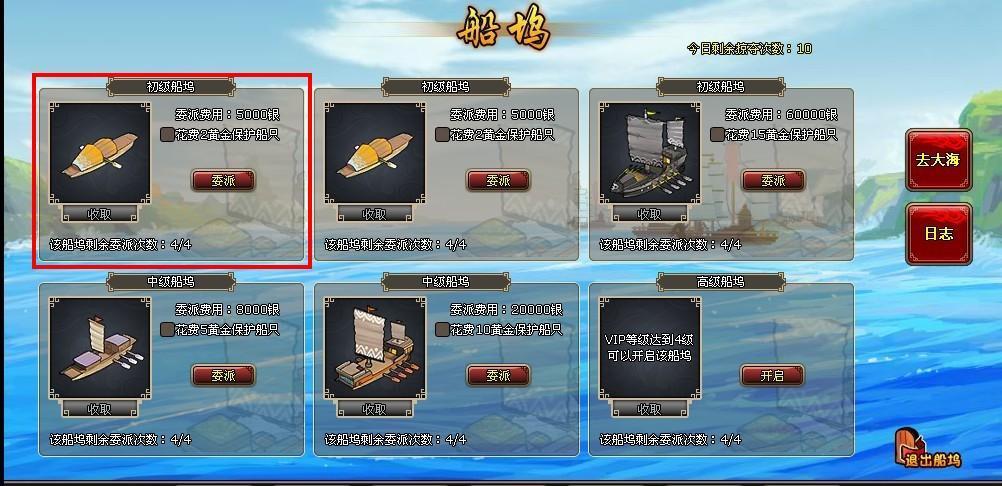Click the first 中级船坞 title tab
The width and height of the screenshot is (1002, 486).
(x=171, y=282)
